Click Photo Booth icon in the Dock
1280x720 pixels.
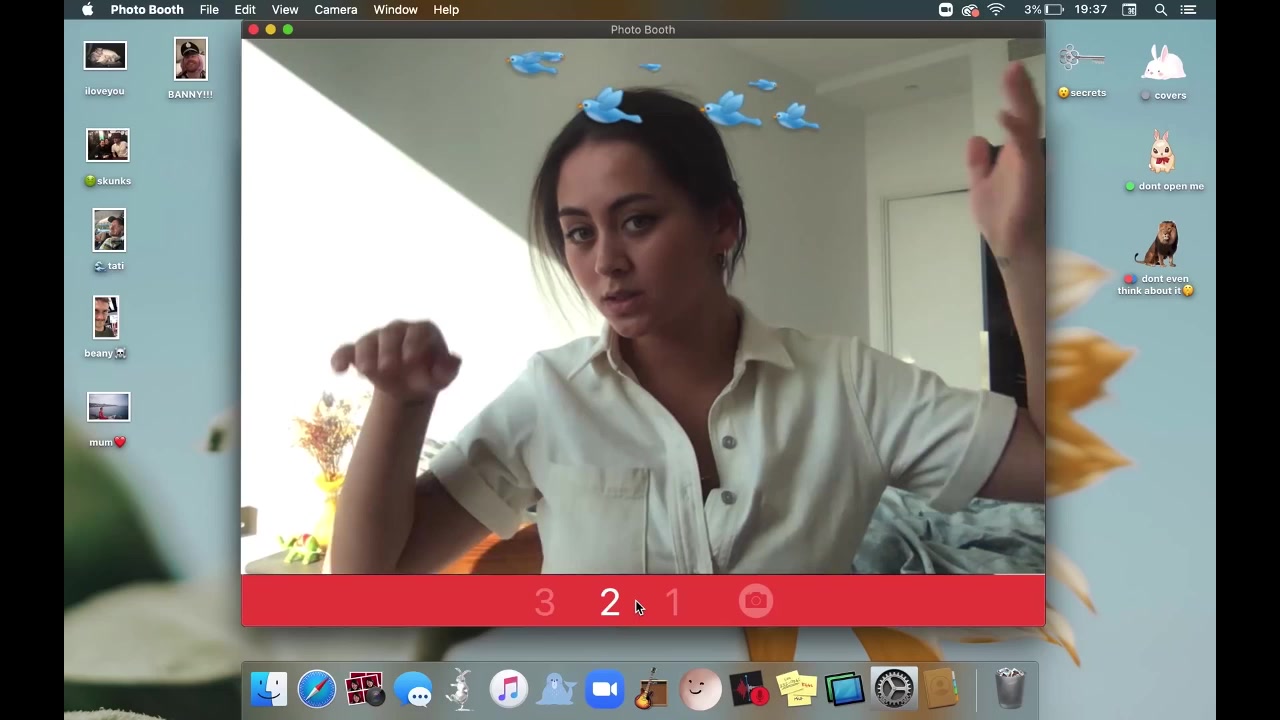click(365, 689)
